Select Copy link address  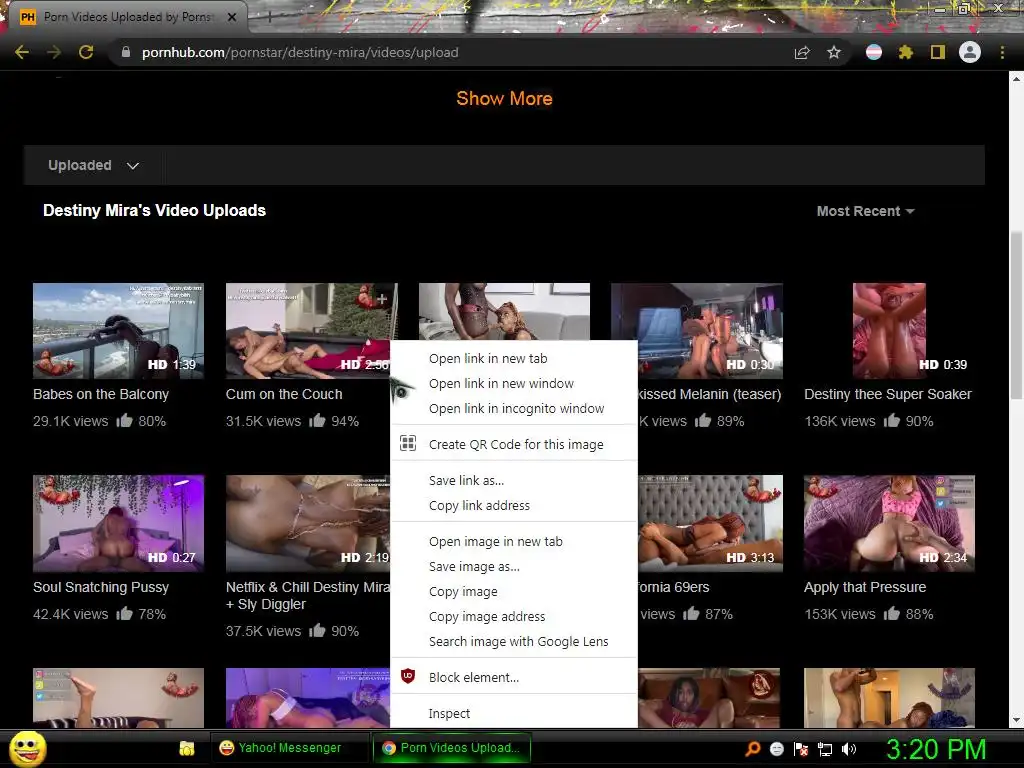pyautogui.click(x=514, y=505)
